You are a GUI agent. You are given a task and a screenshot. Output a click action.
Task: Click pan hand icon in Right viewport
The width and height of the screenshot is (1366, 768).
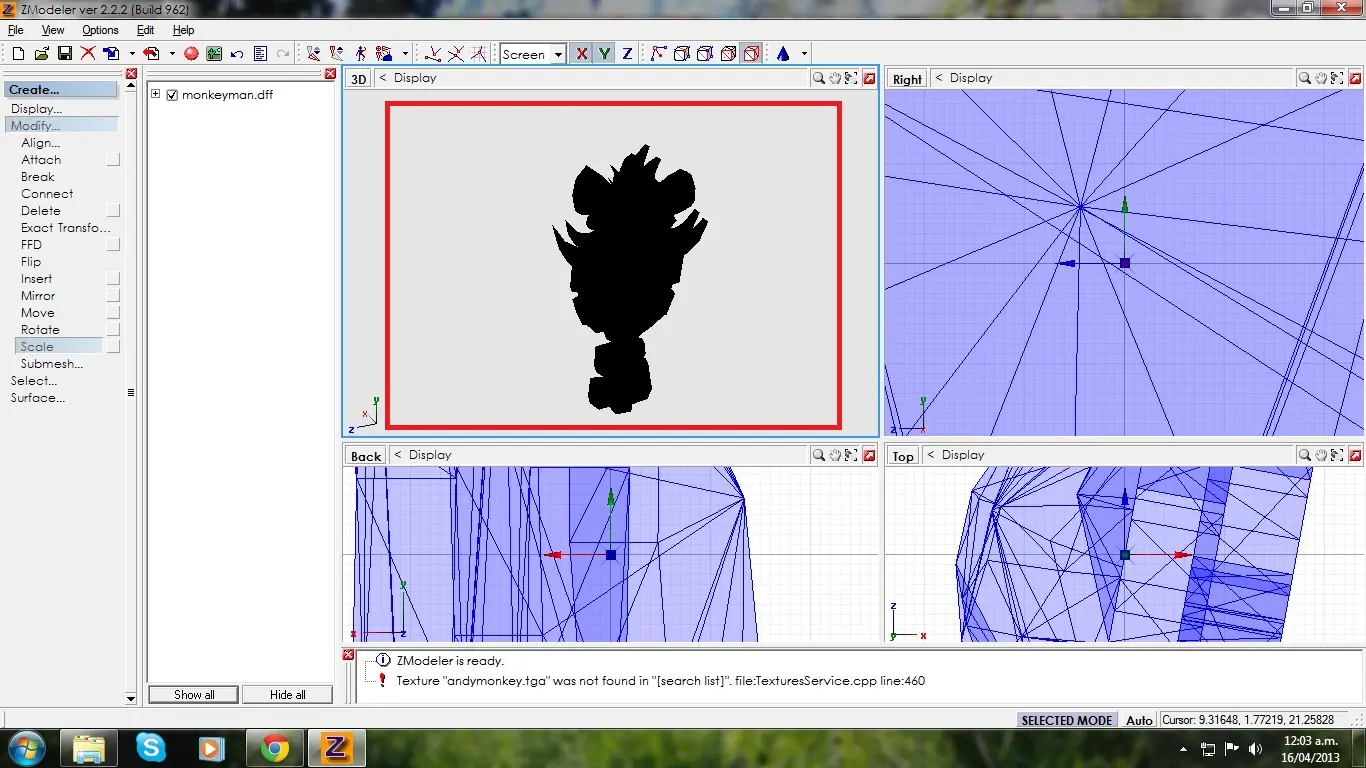1320,78
